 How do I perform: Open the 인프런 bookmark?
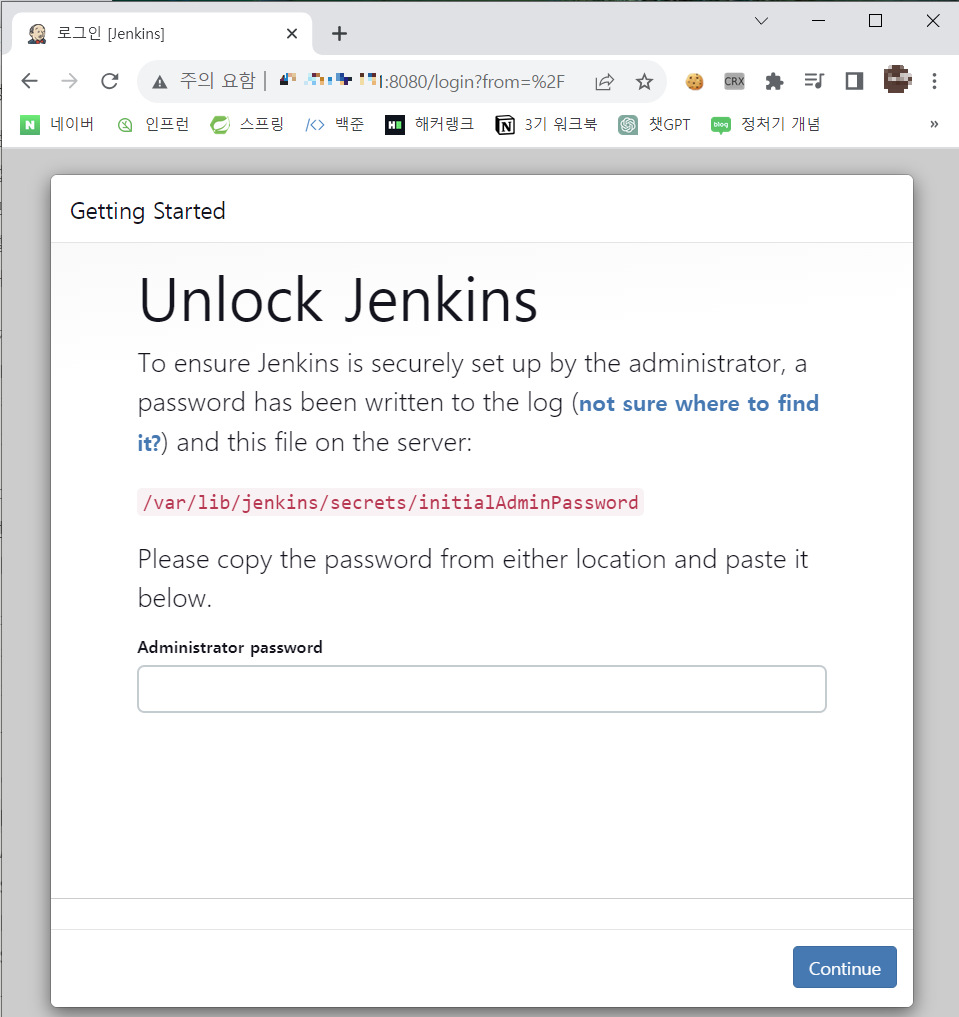click(153, 124)
